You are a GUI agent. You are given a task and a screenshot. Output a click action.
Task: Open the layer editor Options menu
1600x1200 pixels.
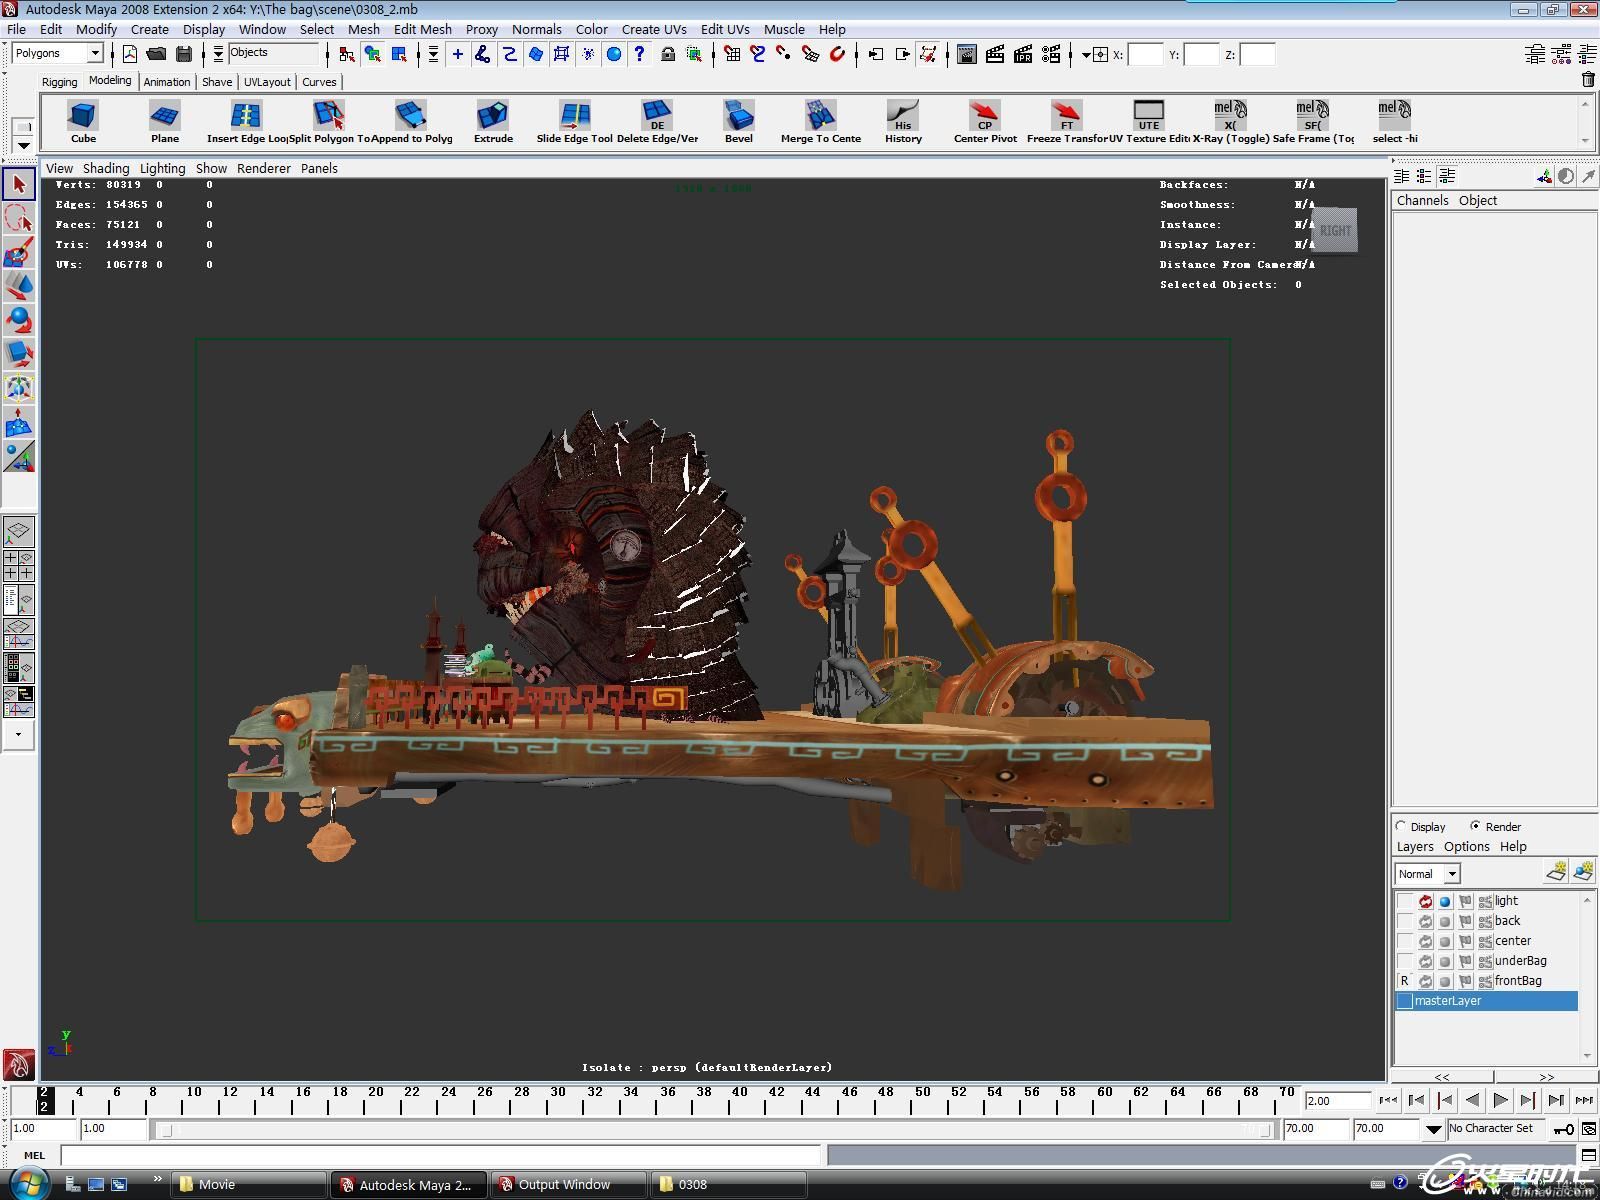[x=1466, y=846]
